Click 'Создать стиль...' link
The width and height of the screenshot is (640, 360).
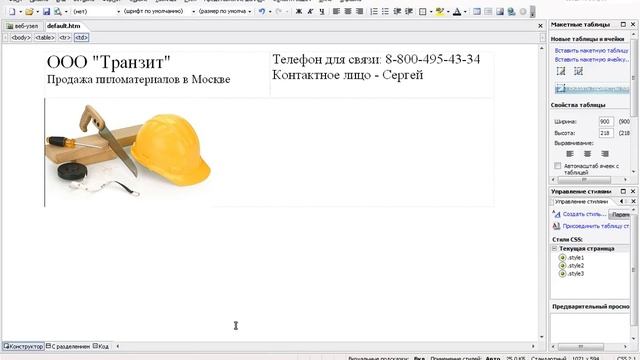pyautogui.click(x=584, y=214)
